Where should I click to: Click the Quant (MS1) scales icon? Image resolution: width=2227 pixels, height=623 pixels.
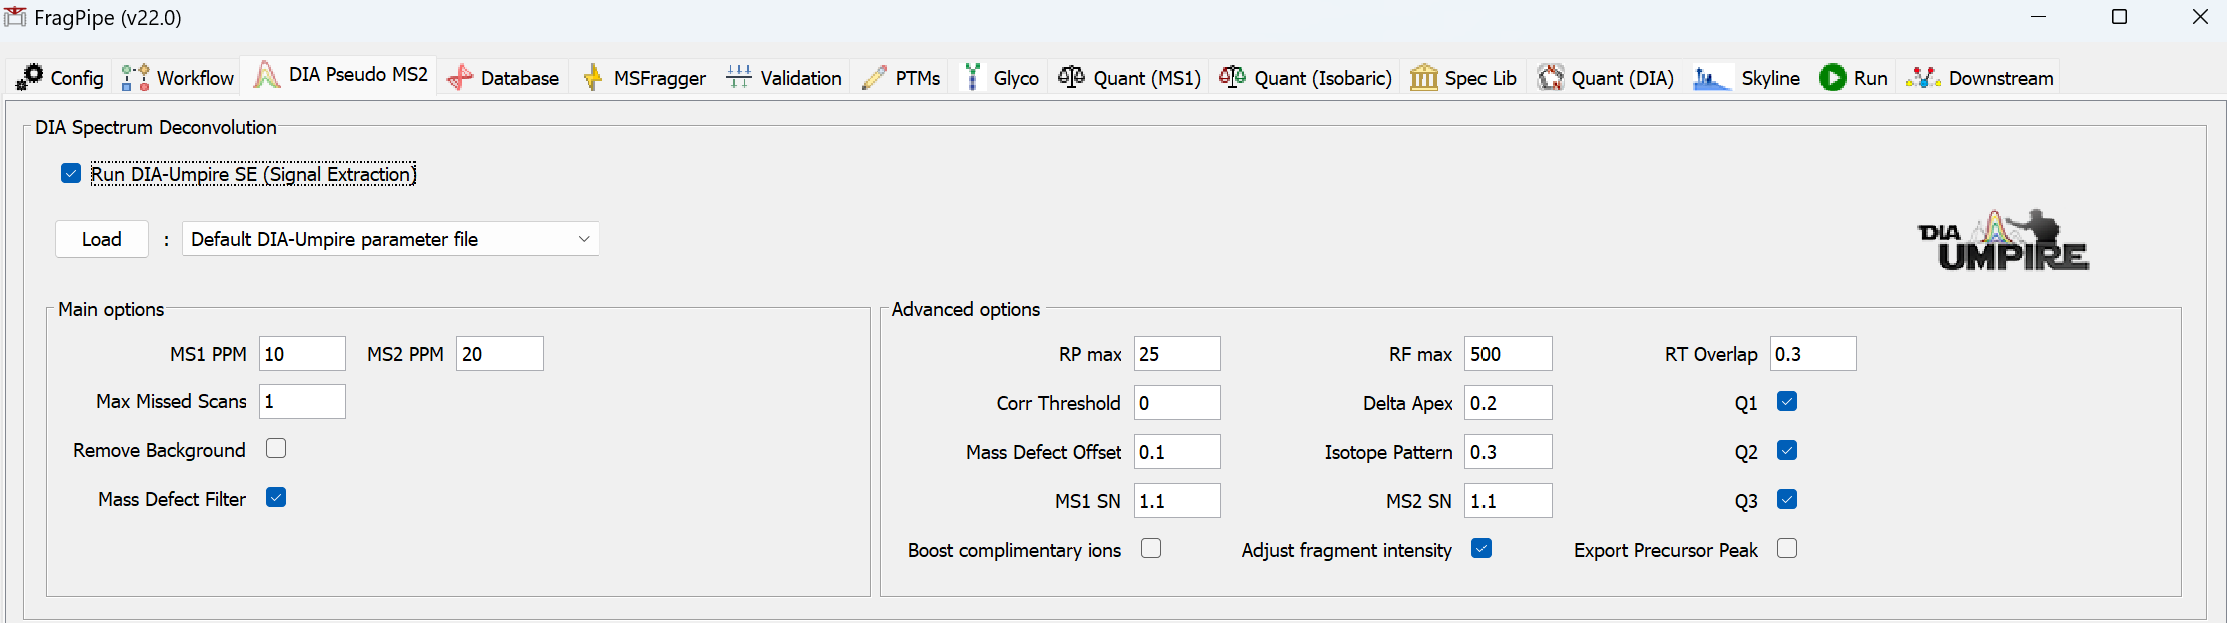click(1071, 77)
